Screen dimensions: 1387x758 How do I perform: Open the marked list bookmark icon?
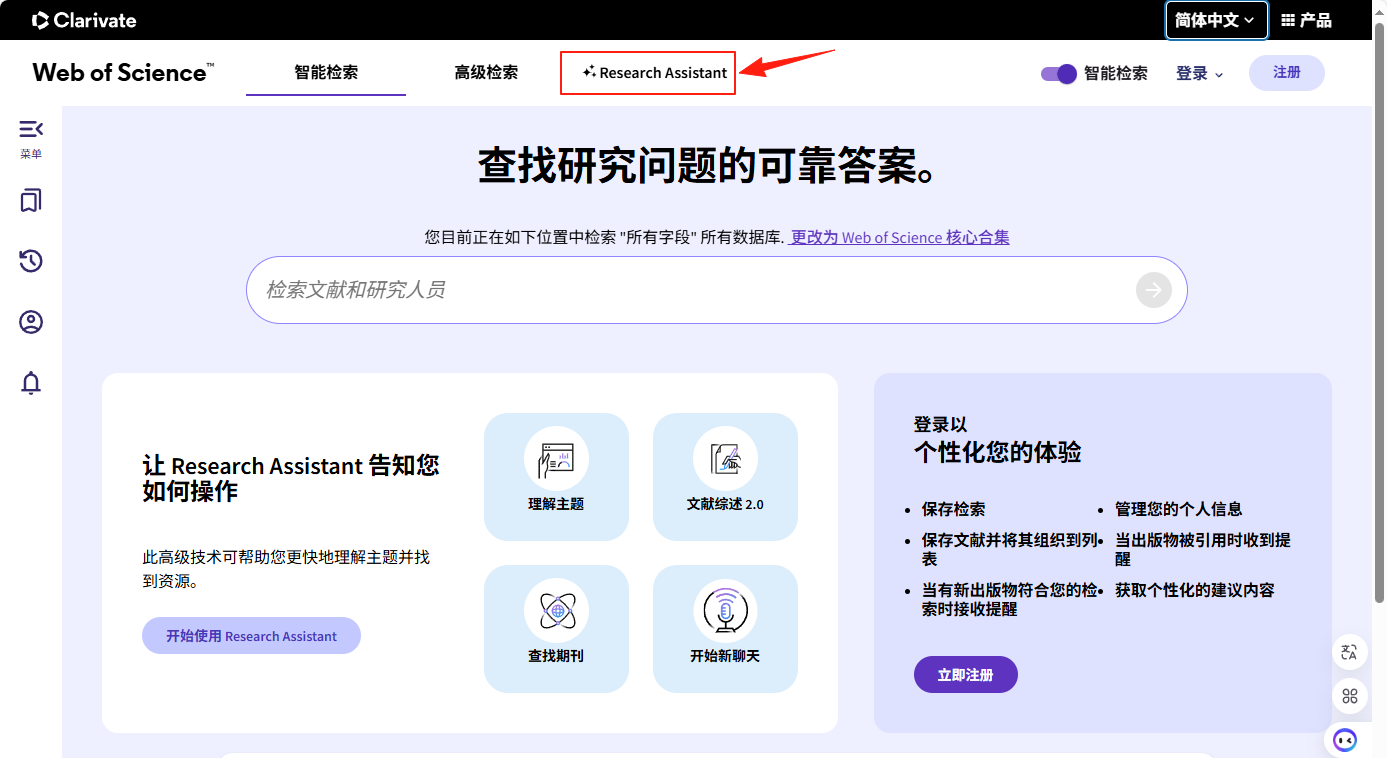[31, 201]
